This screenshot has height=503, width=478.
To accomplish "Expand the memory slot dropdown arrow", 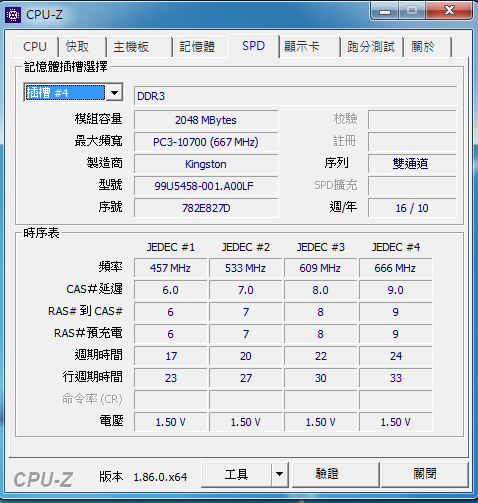I will click(114, 93).
